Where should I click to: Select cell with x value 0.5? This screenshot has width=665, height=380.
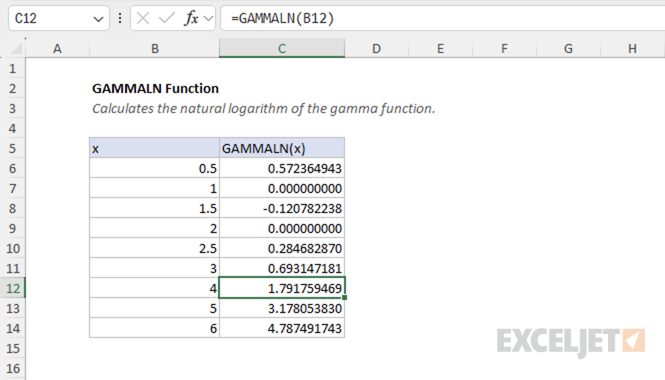coord(154,168)
